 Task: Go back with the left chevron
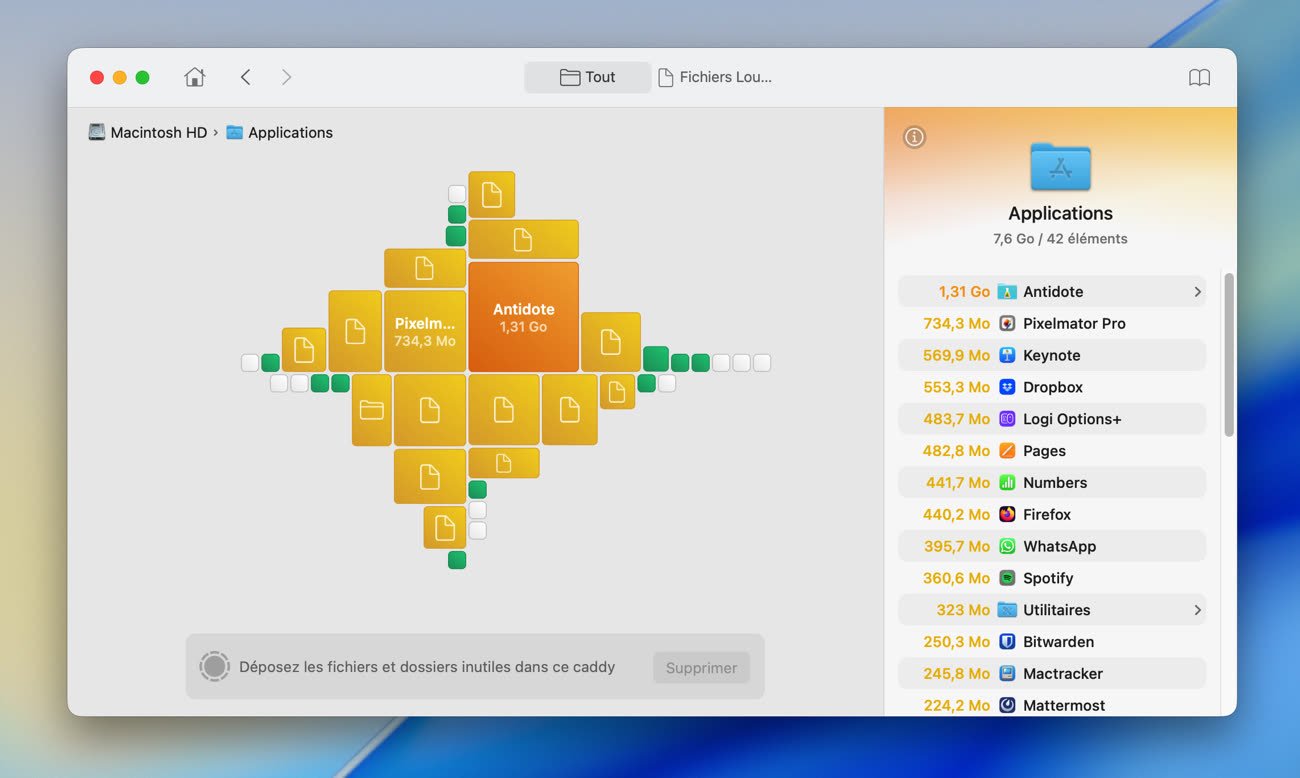pos(245,77)
